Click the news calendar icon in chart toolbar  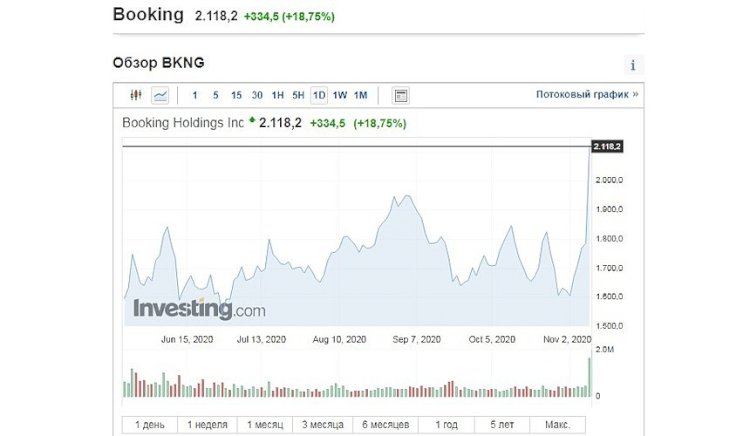[401, 96]
